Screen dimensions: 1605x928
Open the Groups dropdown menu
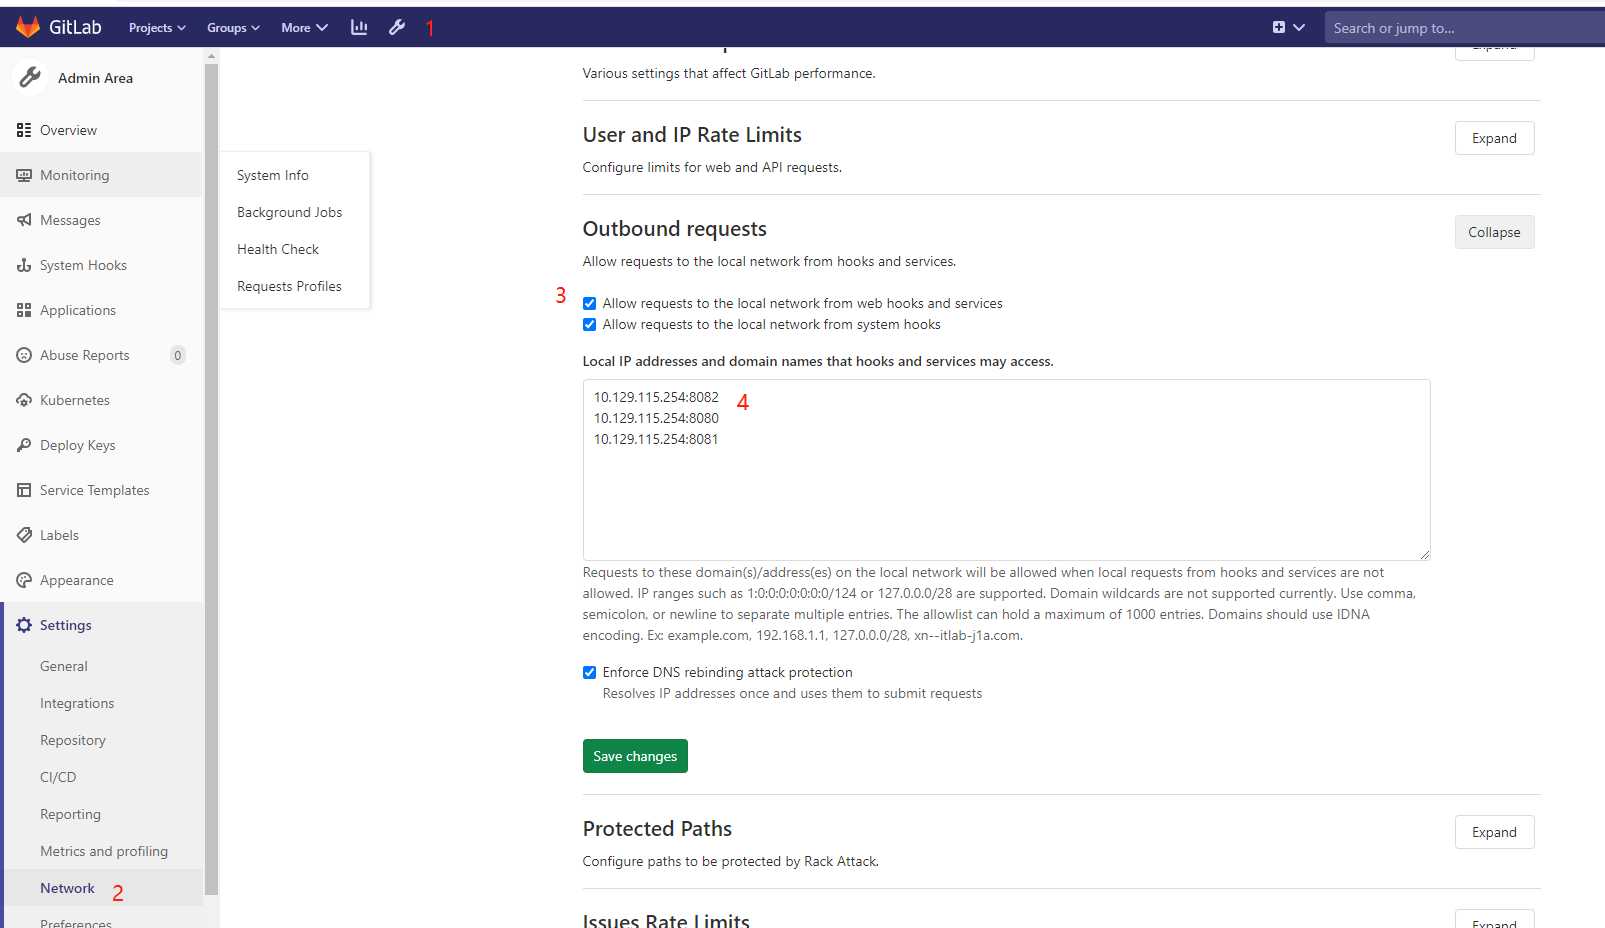233,28
